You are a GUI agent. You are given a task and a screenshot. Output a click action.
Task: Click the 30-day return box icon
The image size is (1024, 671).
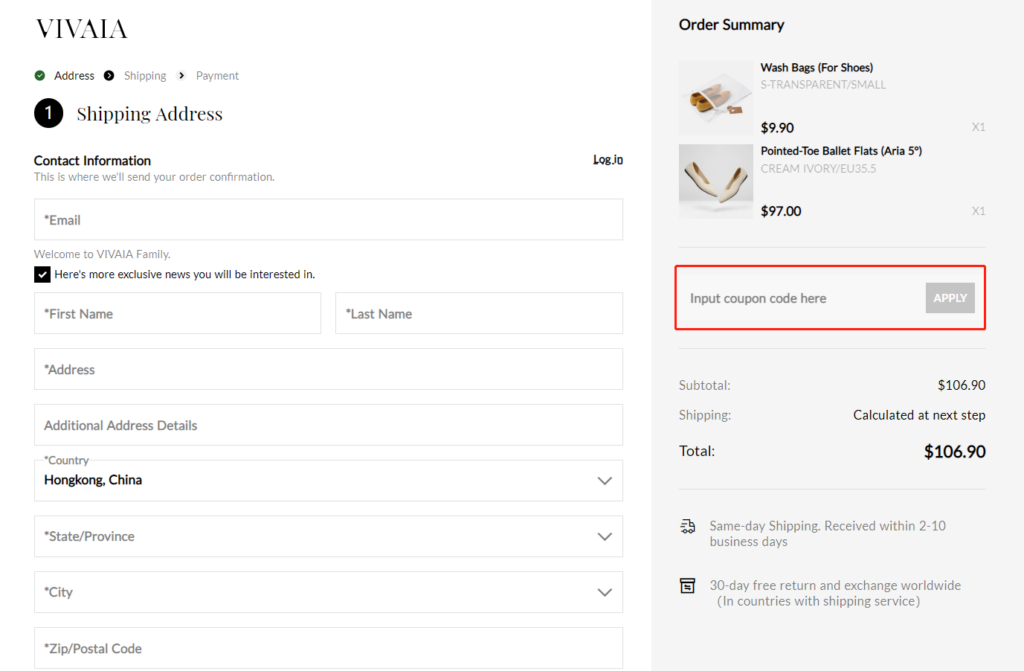click(687, 586)
